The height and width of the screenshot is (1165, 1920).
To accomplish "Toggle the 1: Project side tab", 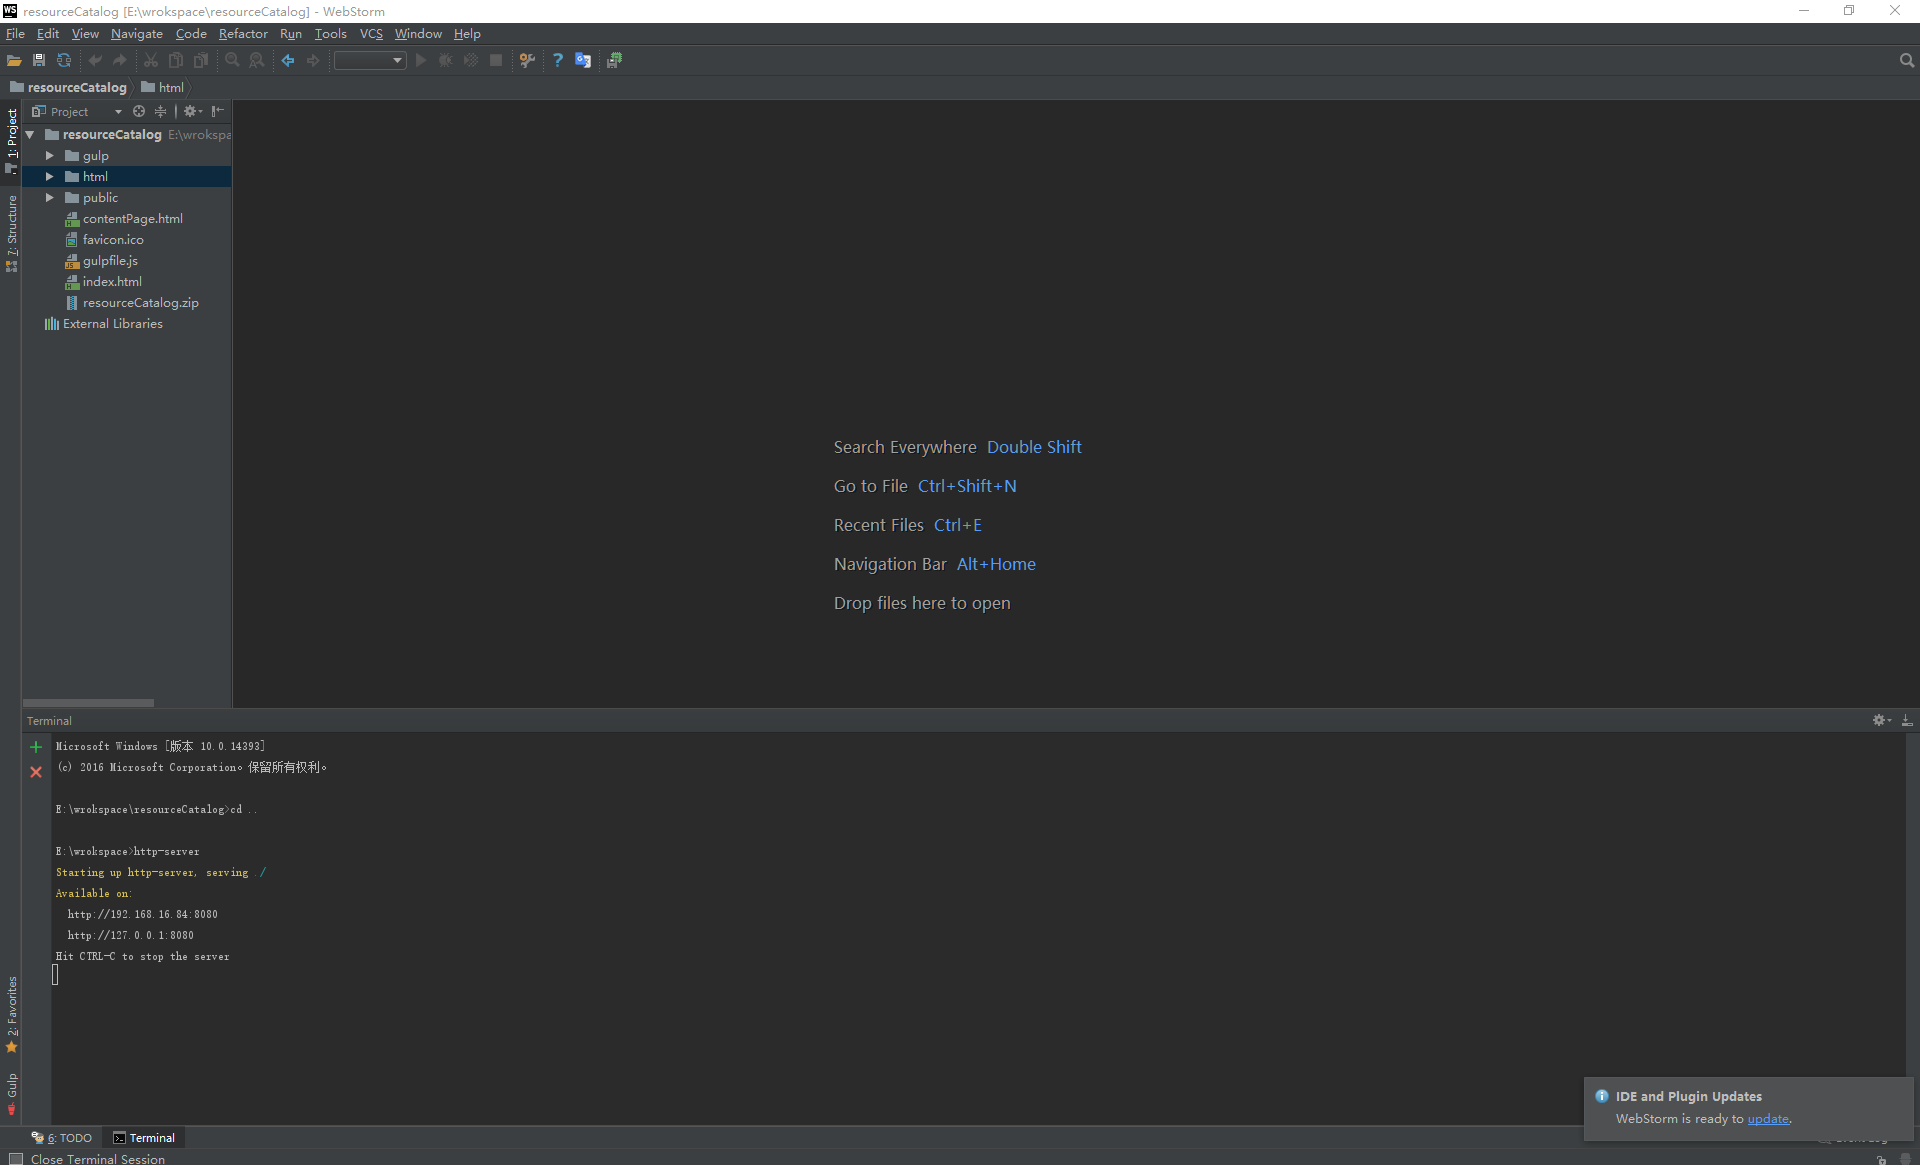I will [11, 141].
